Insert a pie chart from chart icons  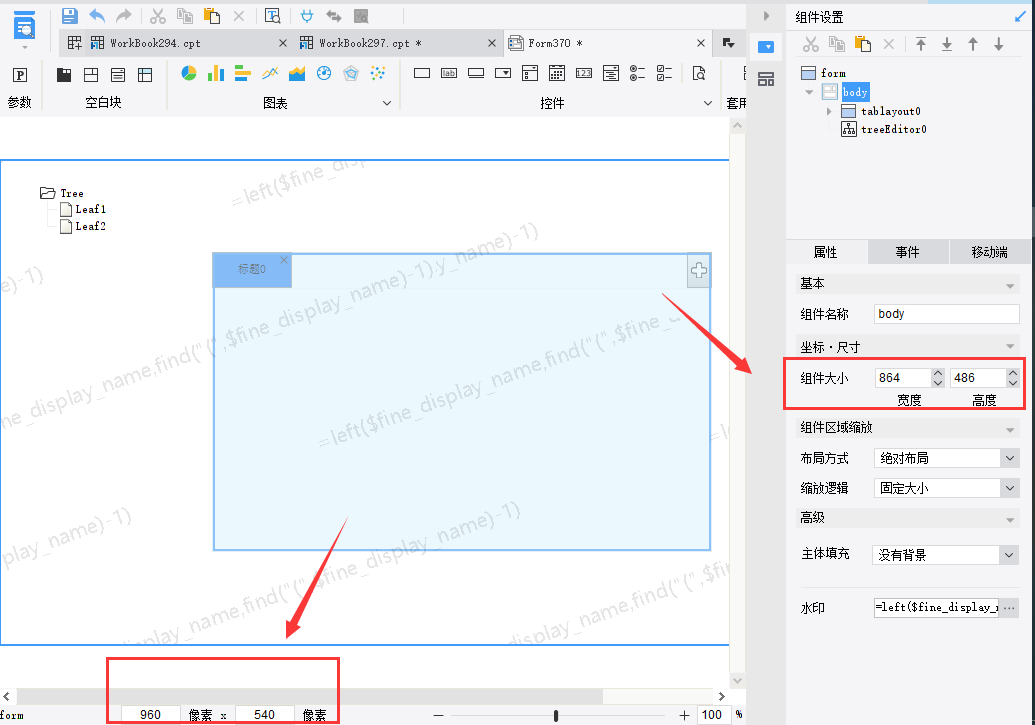(x=189, y=73)
